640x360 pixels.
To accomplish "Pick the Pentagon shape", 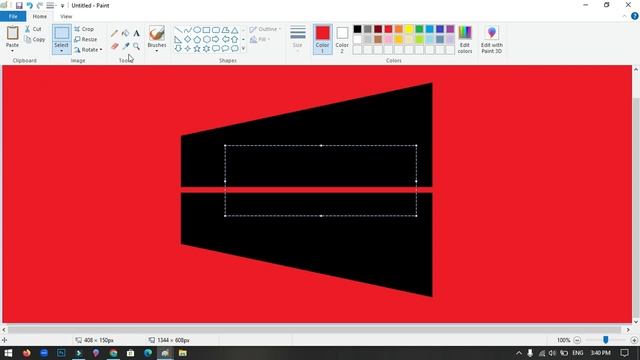I will point(197,39).
